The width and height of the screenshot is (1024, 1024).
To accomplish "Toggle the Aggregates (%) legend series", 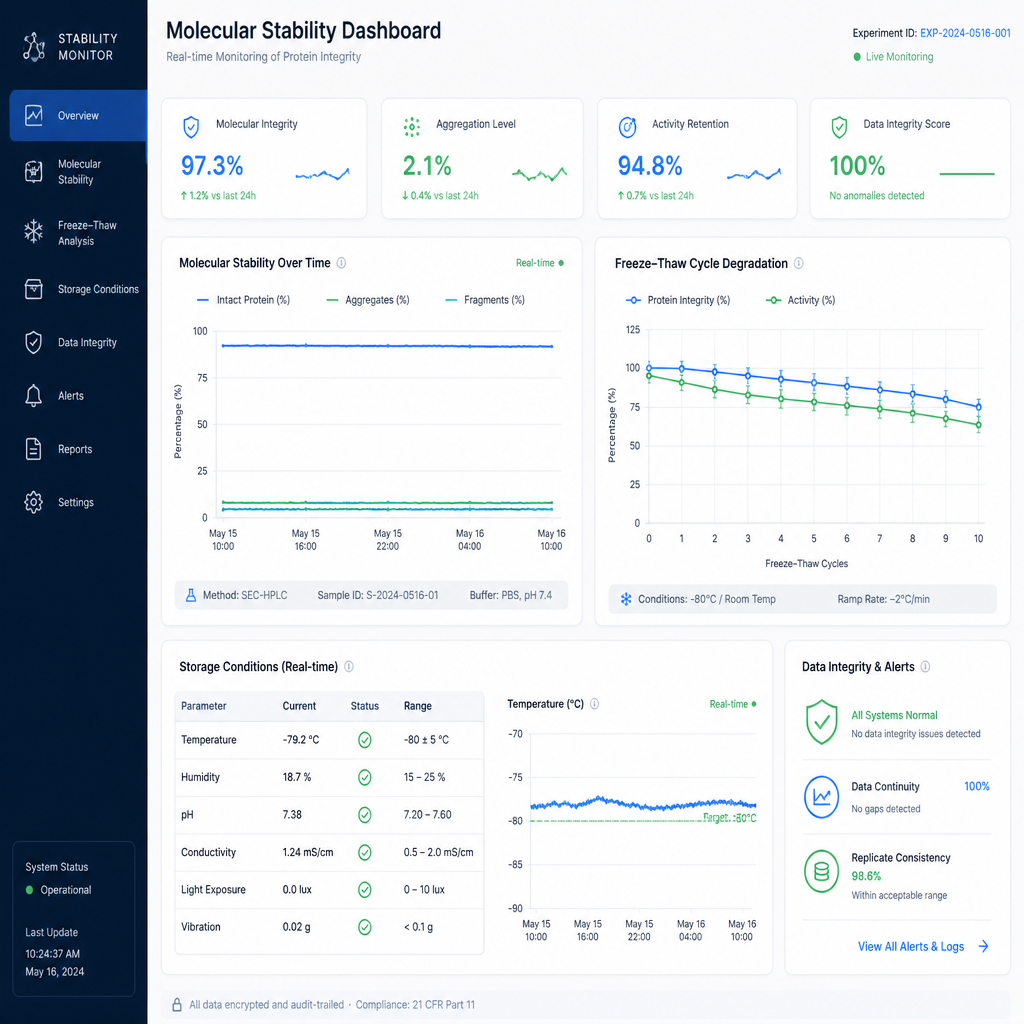I will coord(368,300).
